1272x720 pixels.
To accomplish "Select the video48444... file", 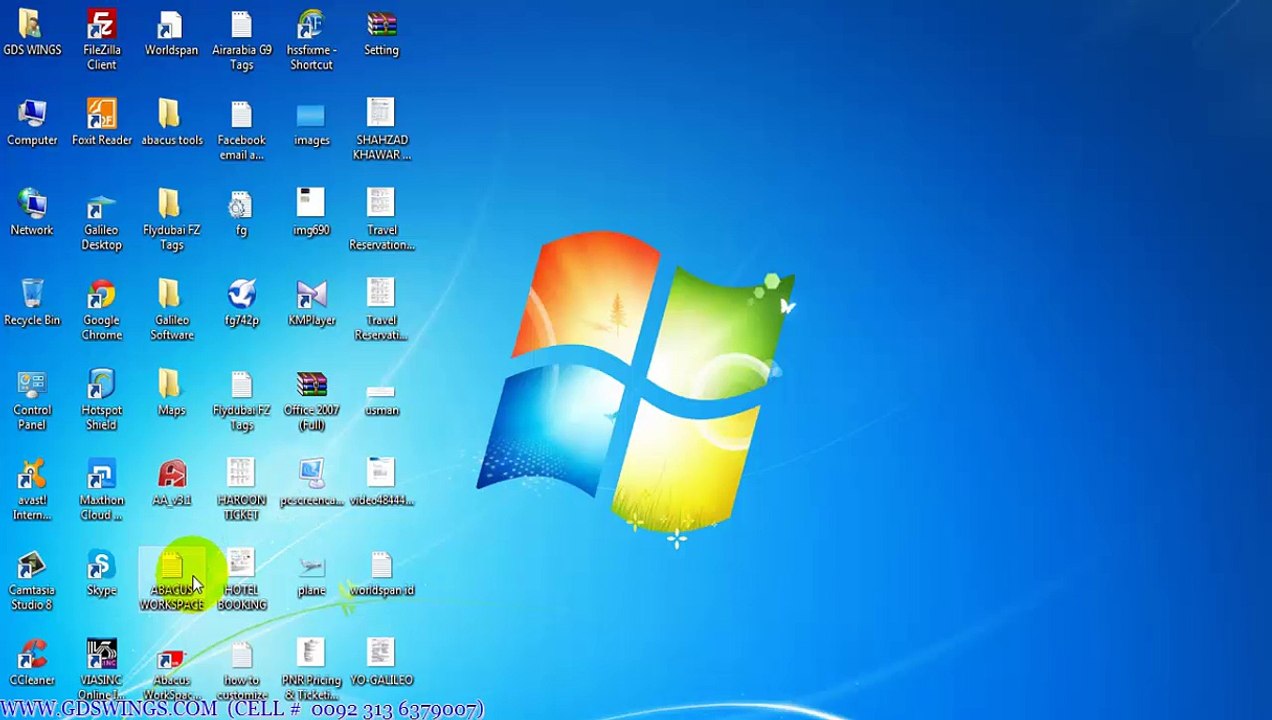I will 381,483.
